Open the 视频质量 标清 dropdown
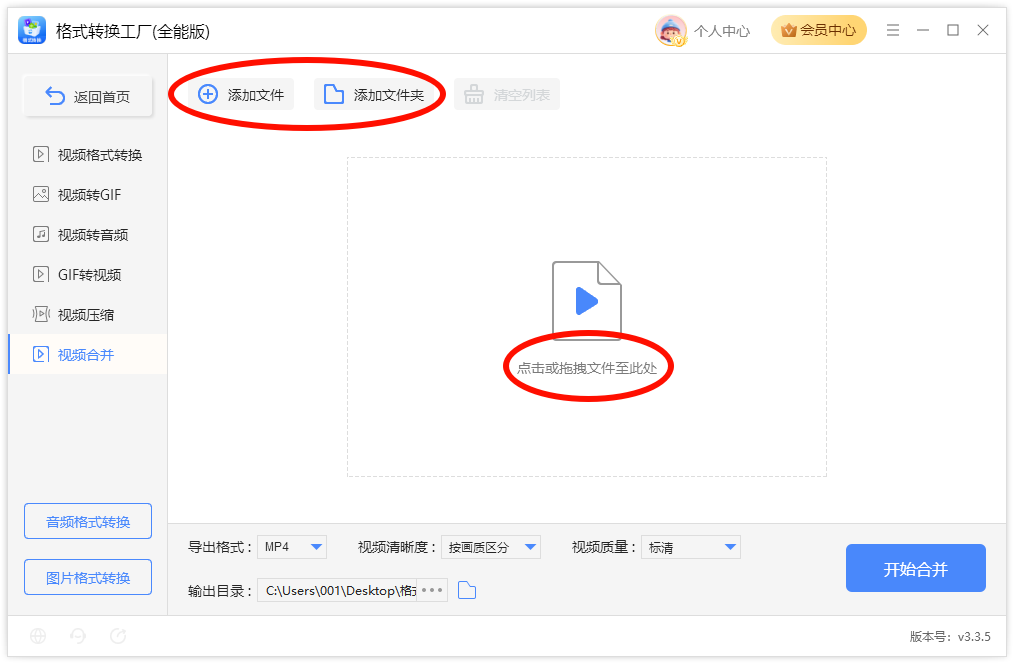 point(691,547)
